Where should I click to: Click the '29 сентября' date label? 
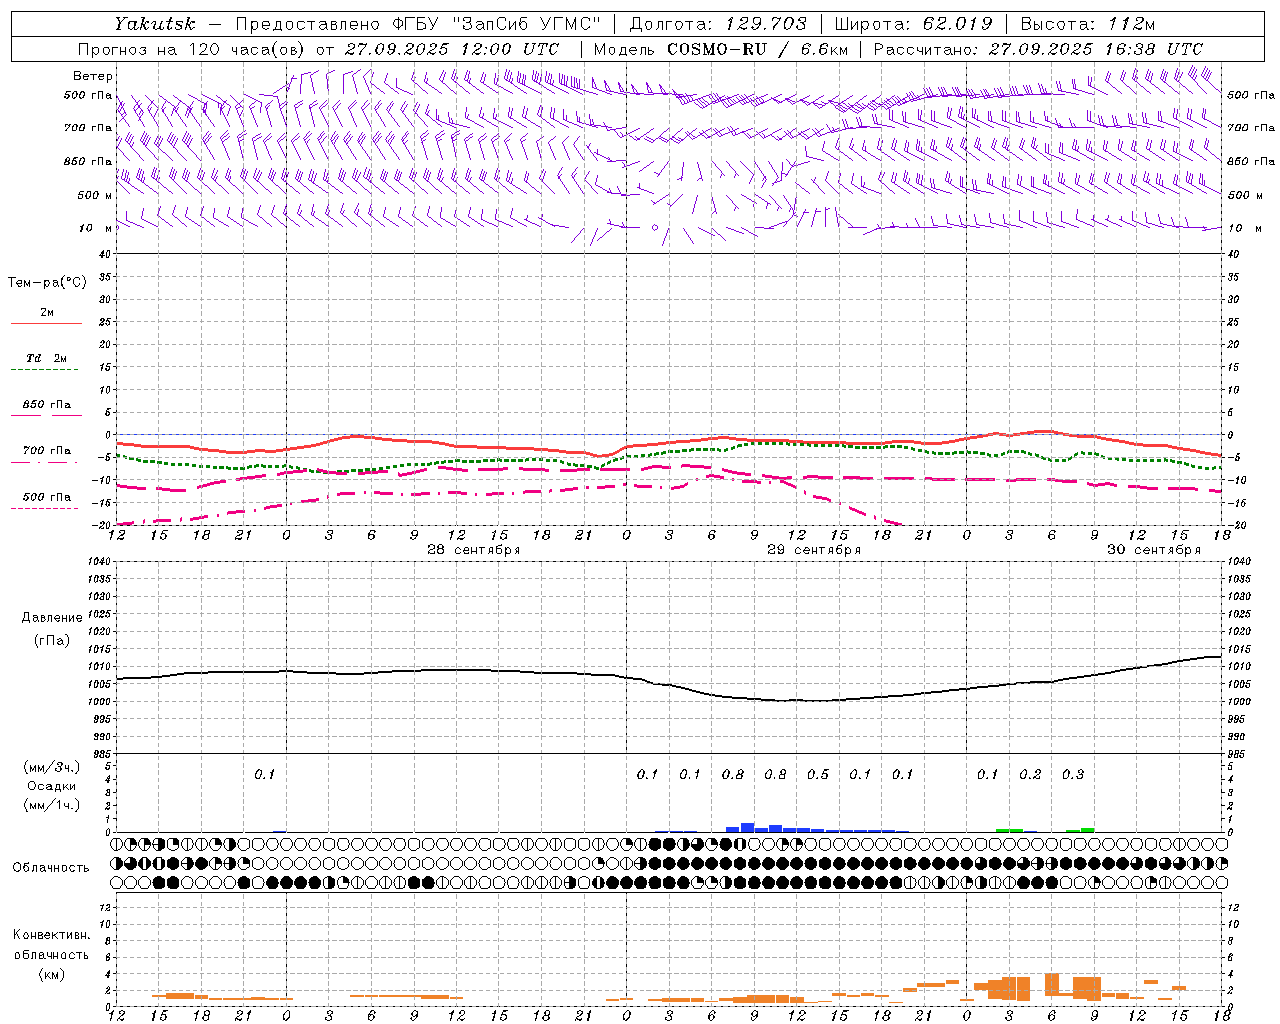(814, 550)
